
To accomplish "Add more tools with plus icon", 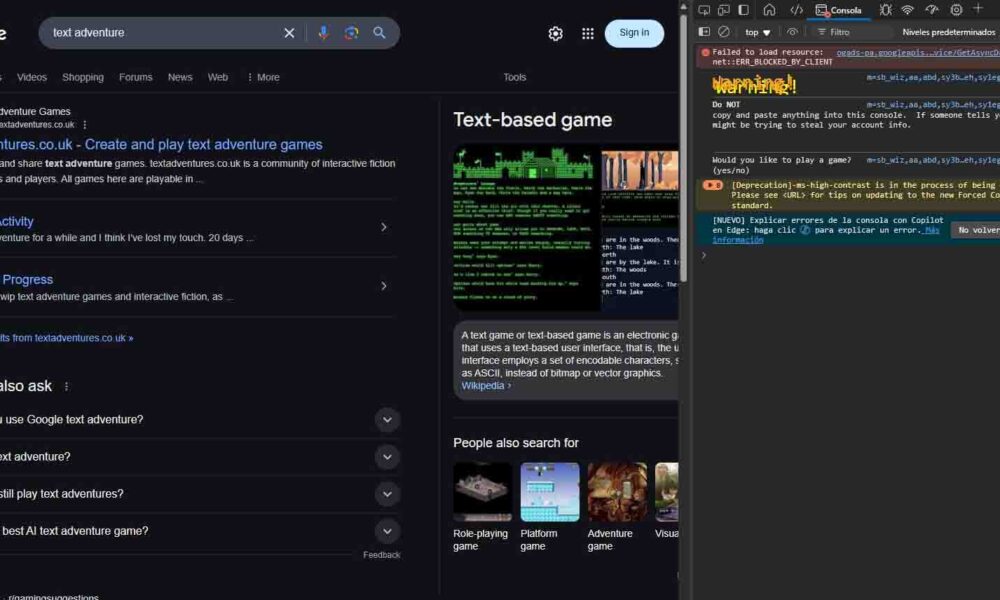I will pos(978,8).
